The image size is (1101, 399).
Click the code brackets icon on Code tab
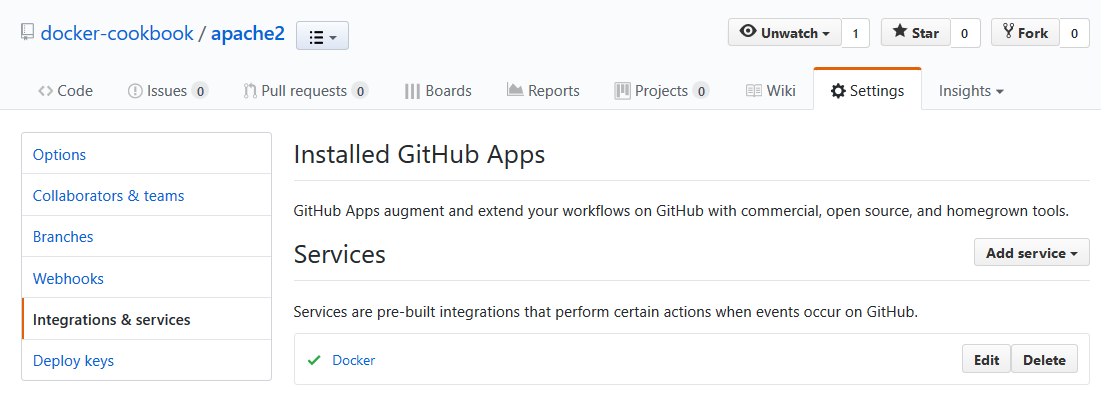tap(46, 91)
